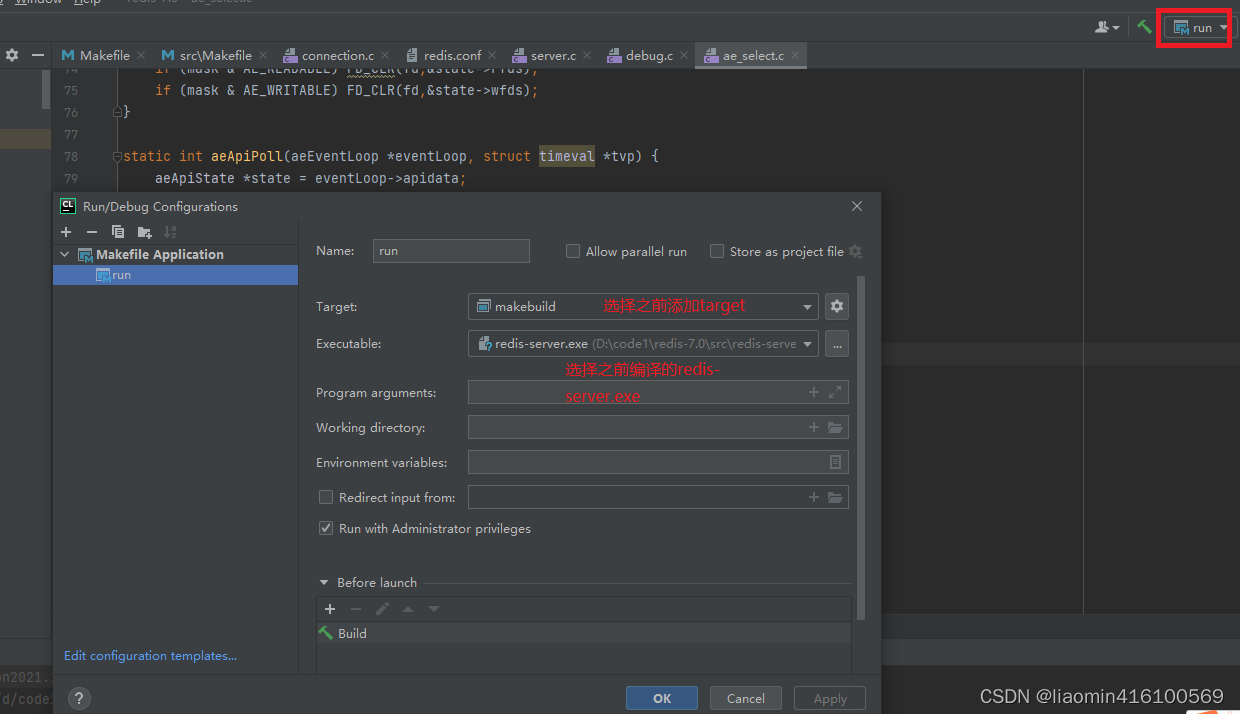Click the Name input field
This screenshot has width=1240, height=714.
[x=451, y=251]
